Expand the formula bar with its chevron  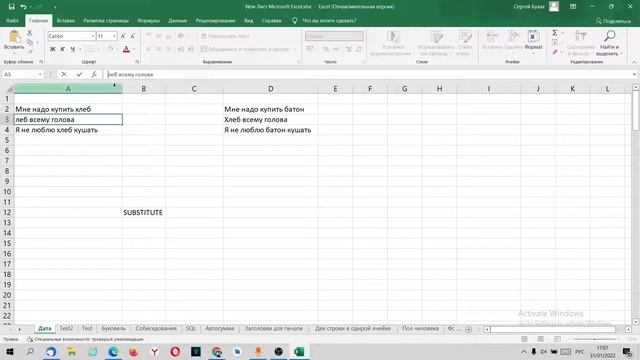(x=634, y=74)
